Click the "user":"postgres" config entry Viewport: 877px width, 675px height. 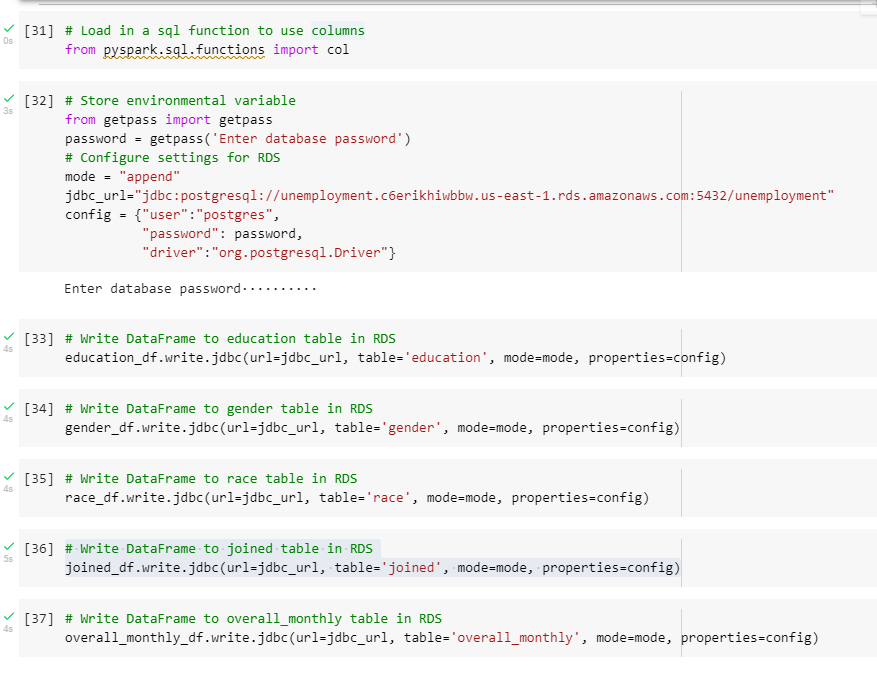(207, 215)
